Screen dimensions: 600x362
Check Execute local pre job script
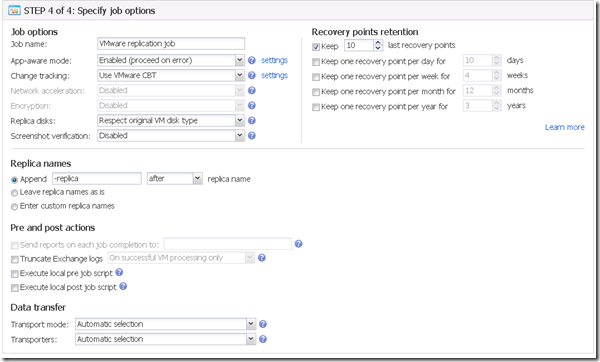click(x=15, y=274)
